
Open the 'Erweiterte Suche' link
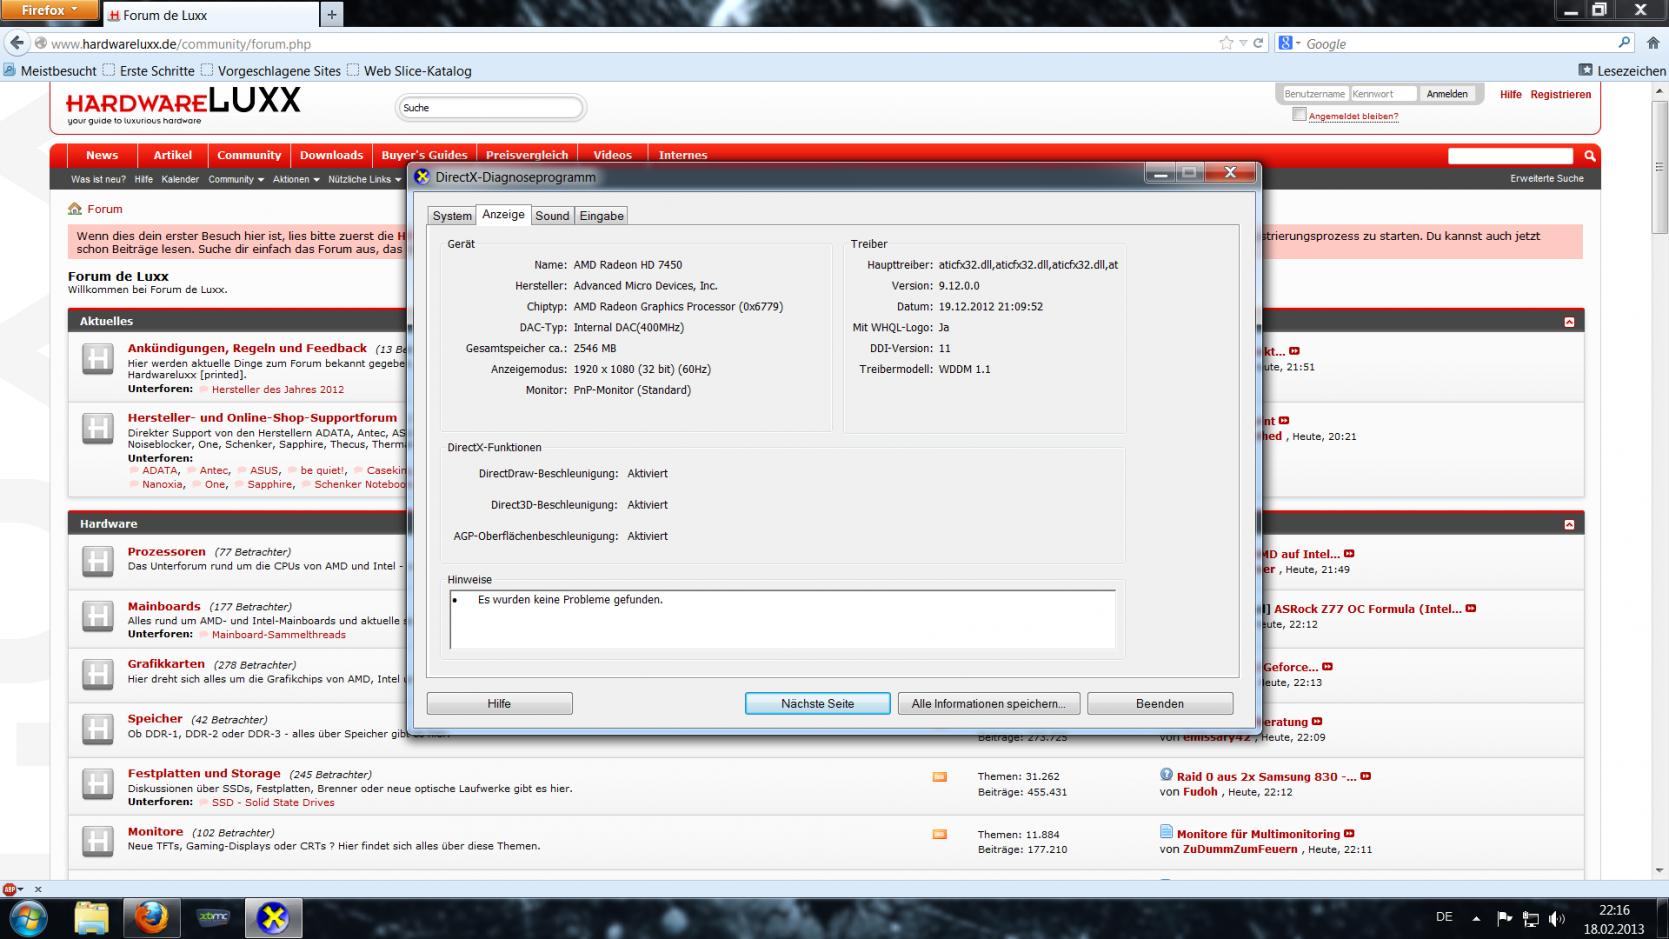pyautogui.click(x=1547, y=179)
